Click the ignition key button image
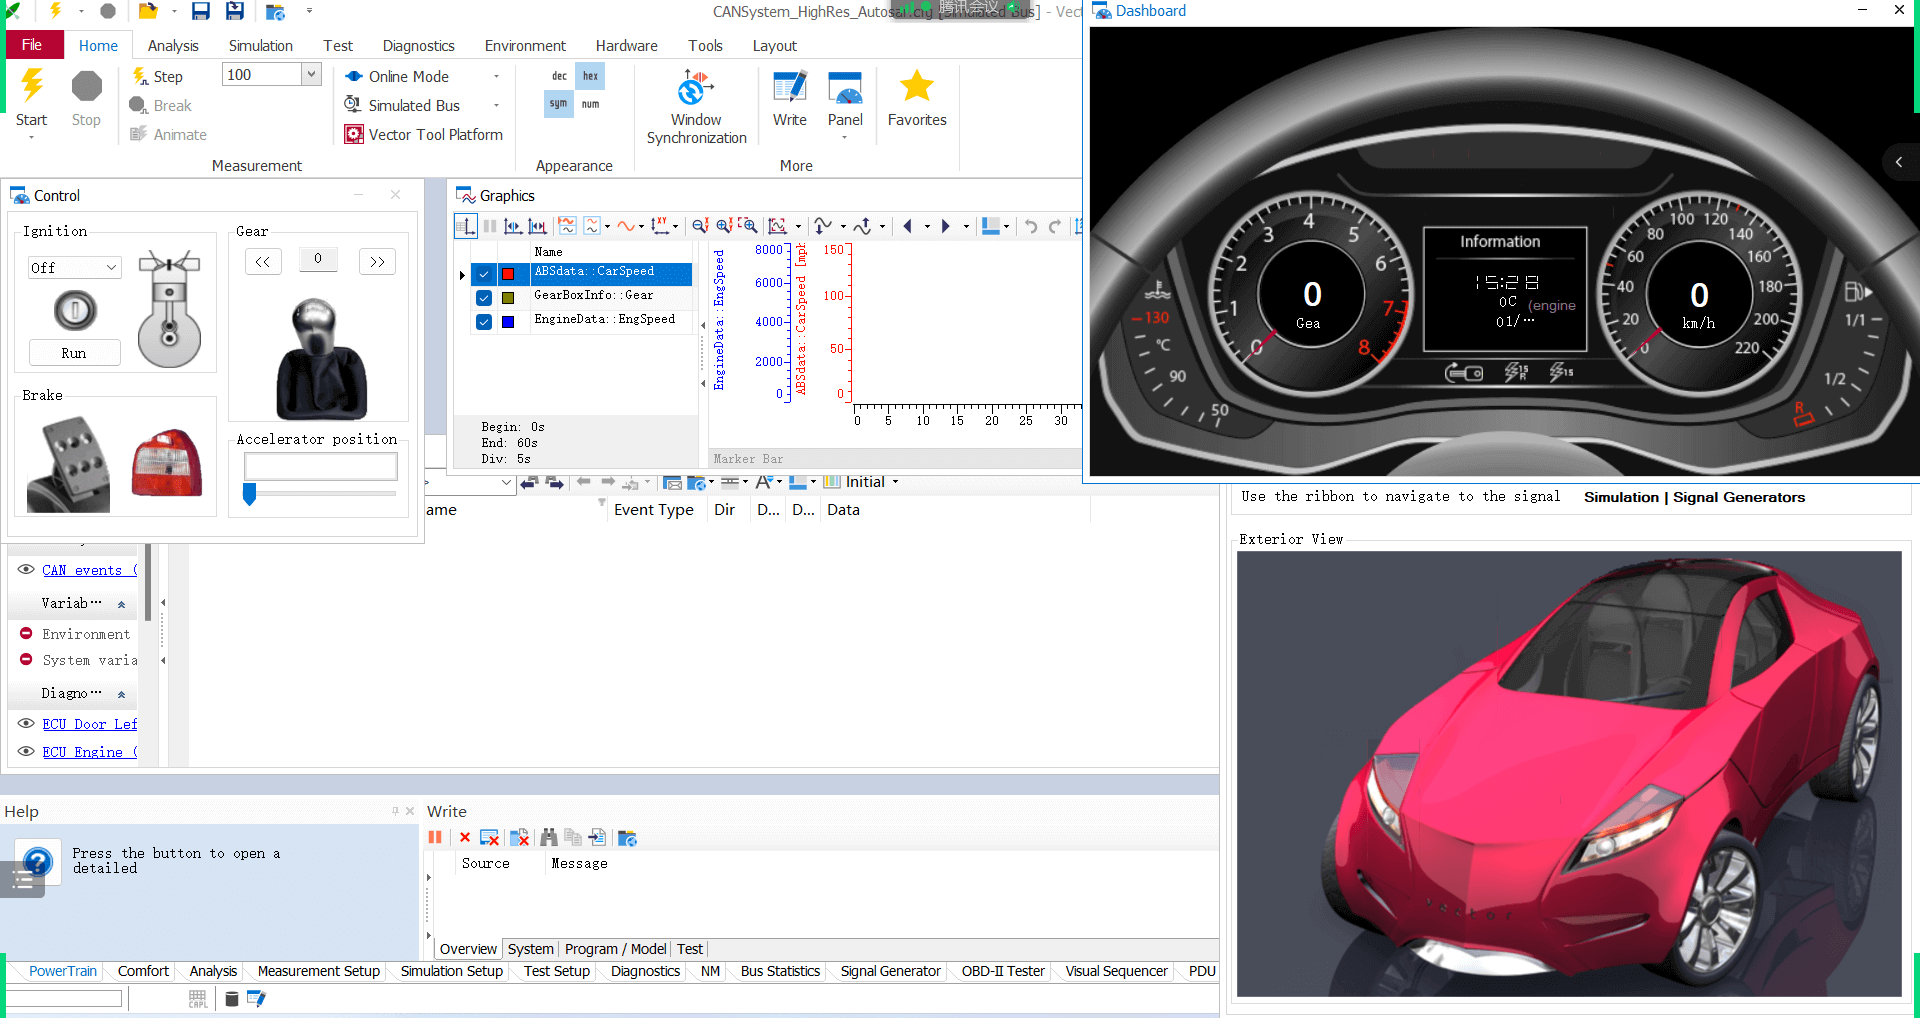The height and width of the screenshot is (1018, 1920). coord(75,310)
